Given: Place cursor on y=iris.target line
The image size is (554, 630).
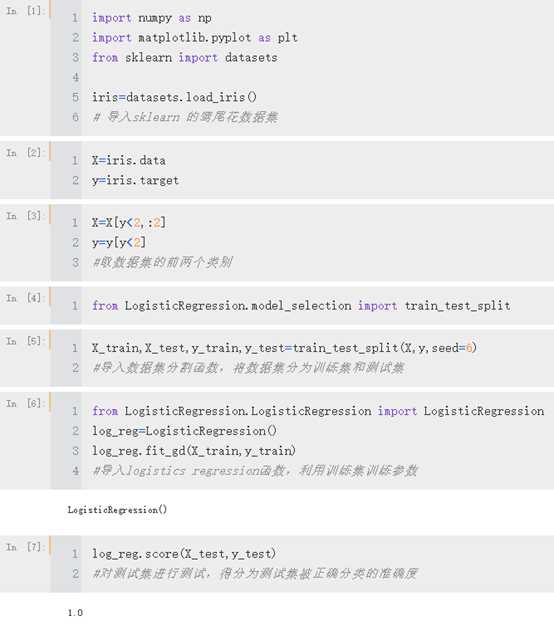Looking at the screenshot, I should click(x=135, y=180).
